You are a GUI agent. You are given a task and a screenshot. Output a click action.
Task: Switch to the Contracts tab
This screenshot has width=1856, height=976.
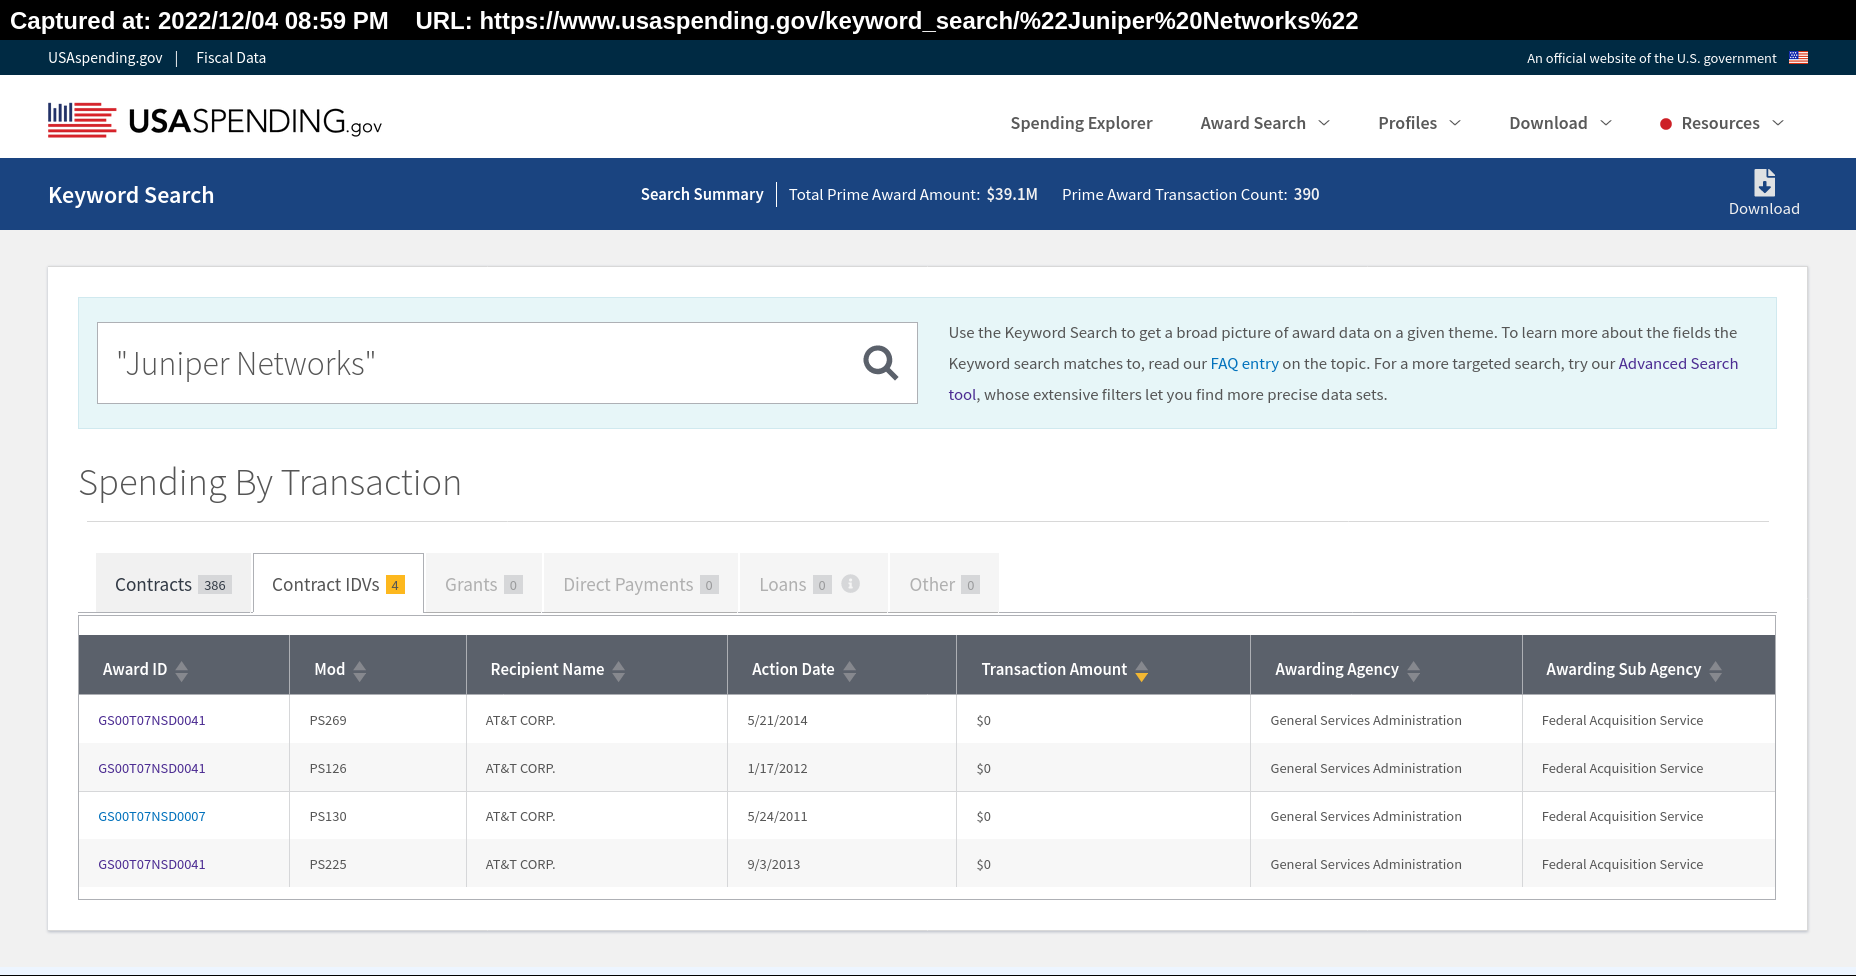click(172, 584)
